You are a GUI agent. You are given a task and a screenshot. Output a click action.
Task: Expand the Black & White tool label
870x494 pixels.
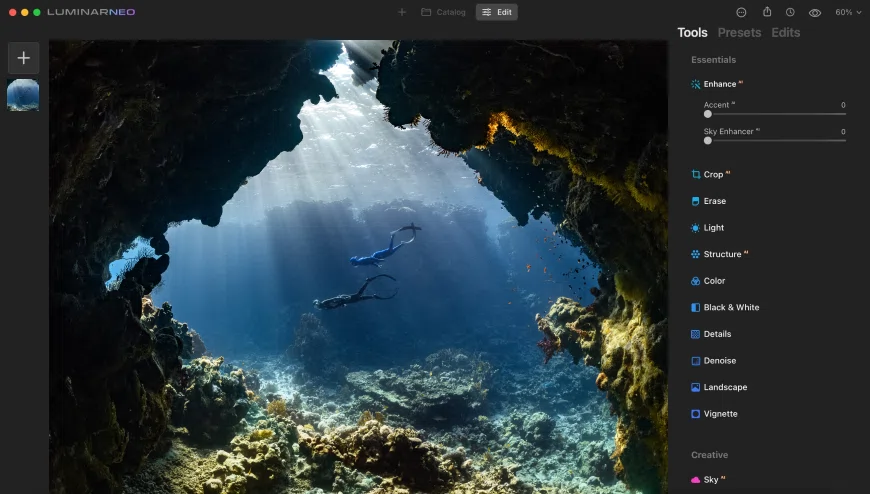[731, 308]
